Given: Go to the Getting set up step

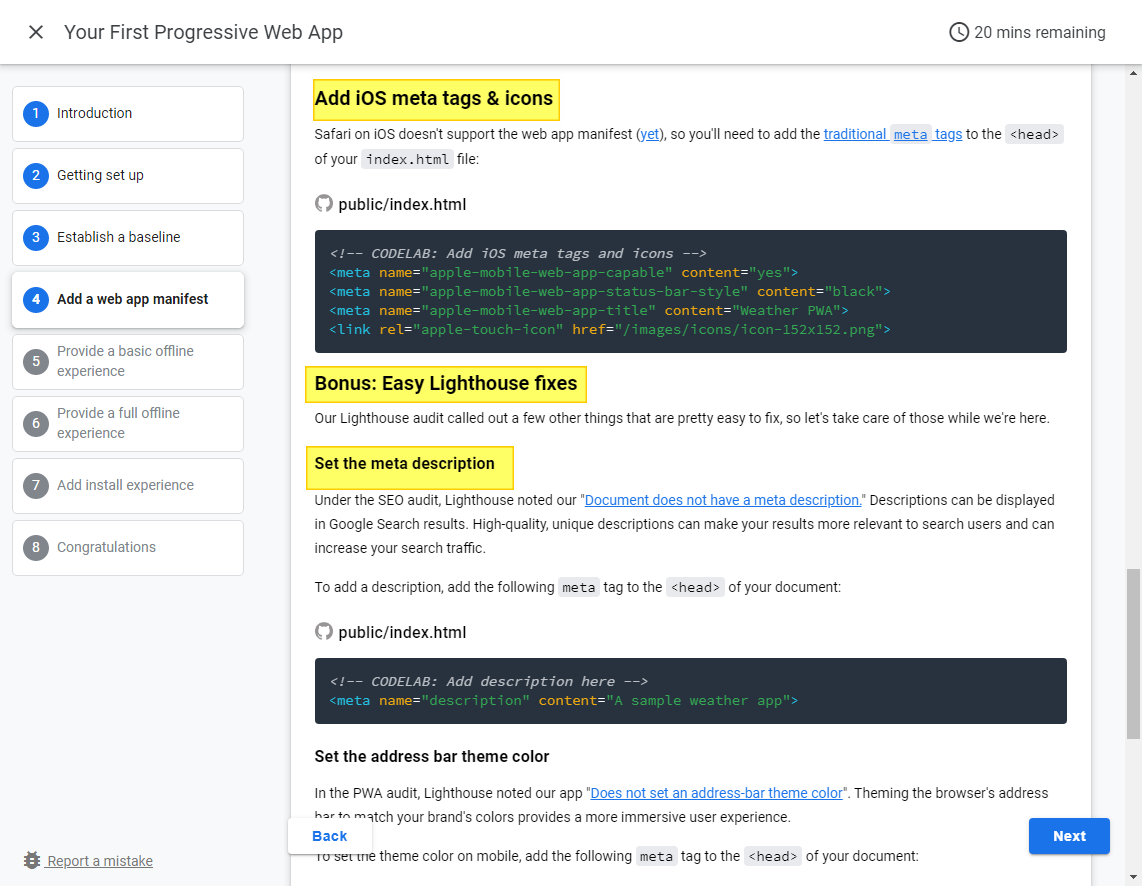Looking at the screenshot, I should (127, 175).
